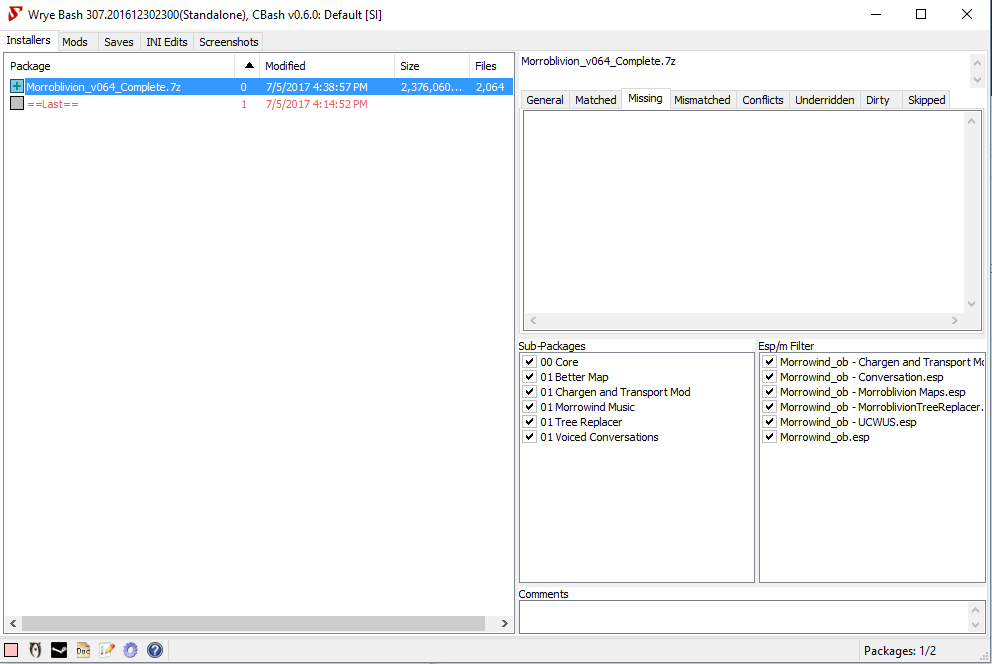The height and width of the screenshot is (664, 992).
Task: Click the Comments box scroll down arrow
Action: 975,625
